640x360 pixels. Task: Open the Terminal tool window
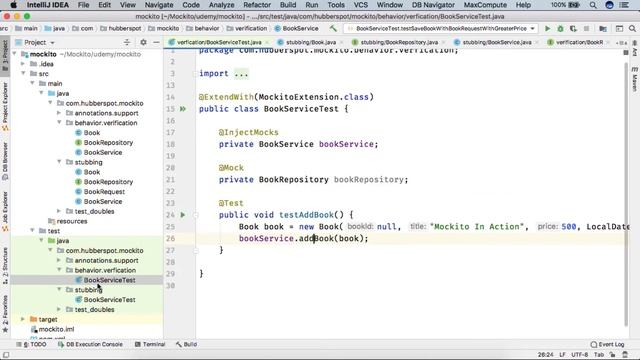click(x=150, y=344)
